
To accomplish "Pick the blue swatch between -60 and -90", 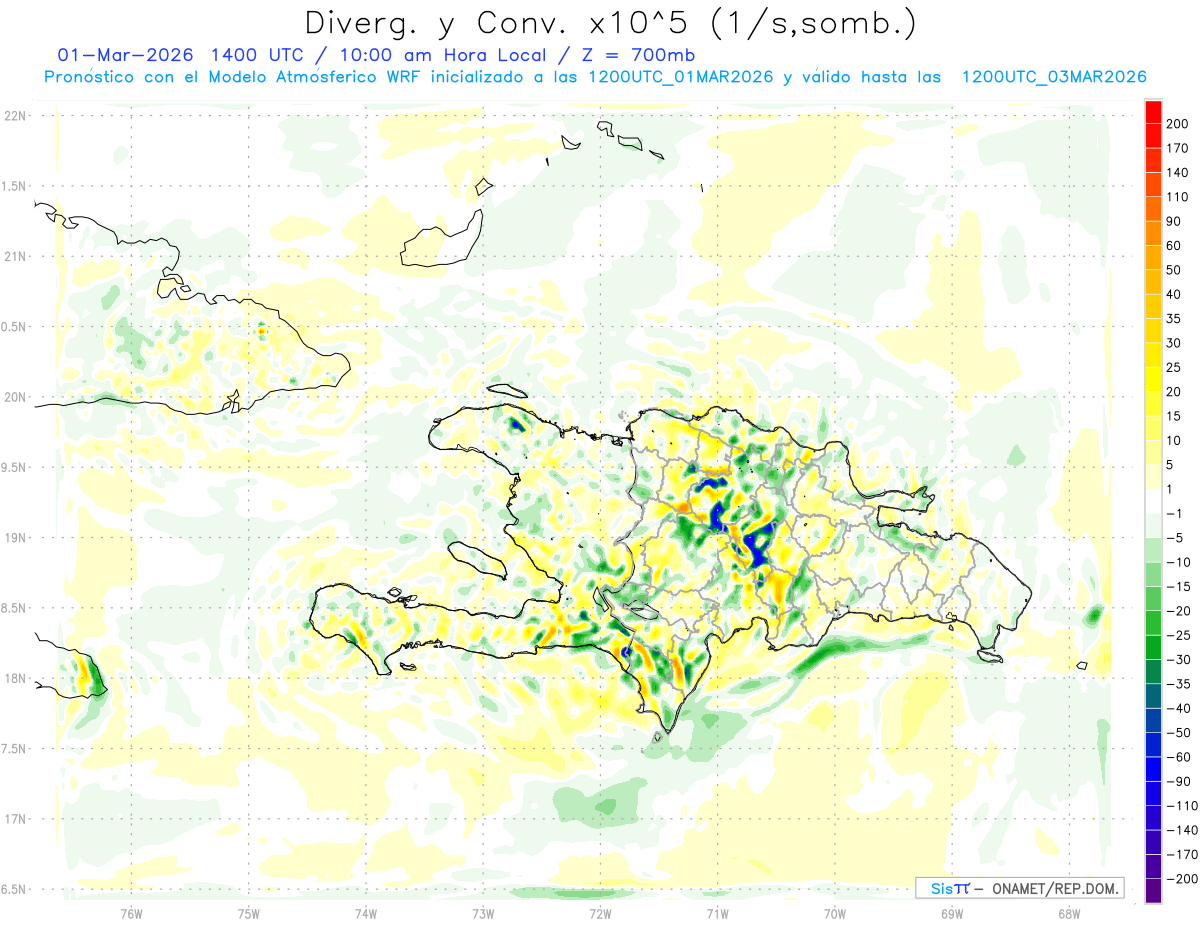I will click(1153, 769).
